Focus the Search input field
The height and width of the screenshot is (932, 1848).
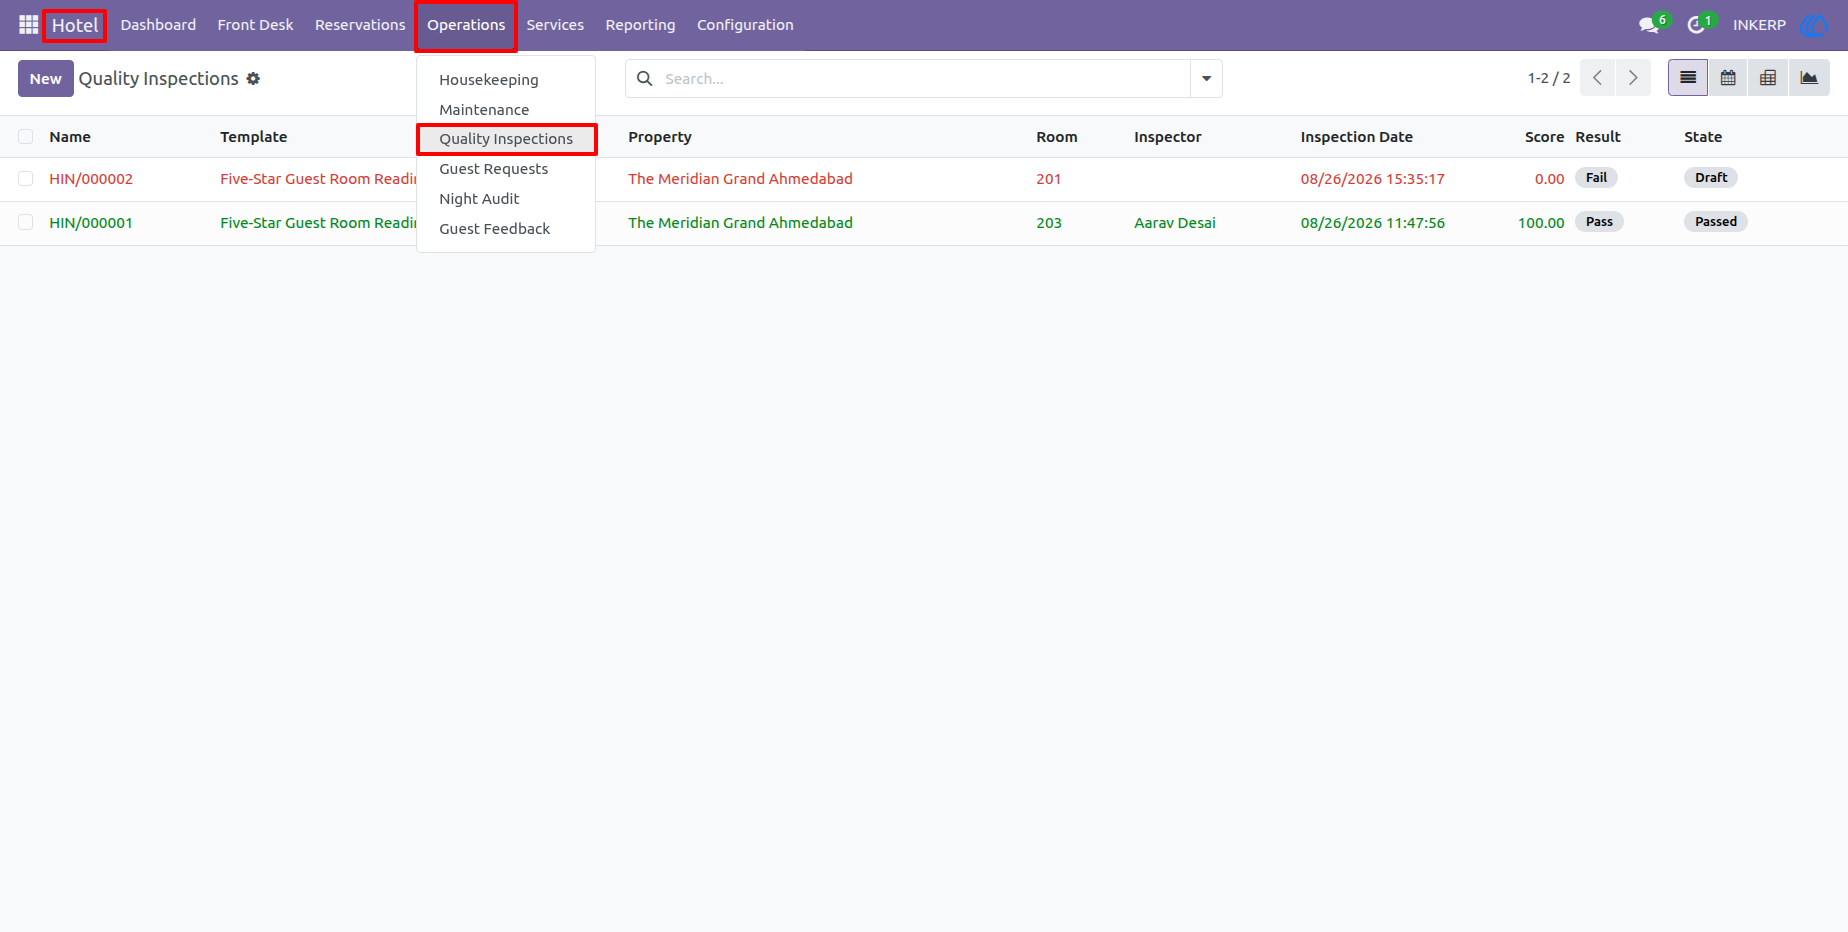(x=922, y=78)
